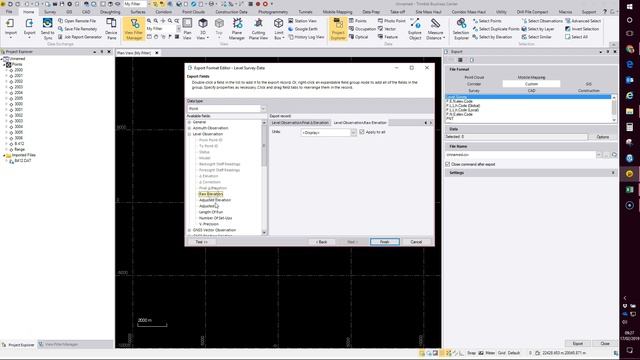
Task: Open the Optical spreadsheet
Action: point(359,37)
